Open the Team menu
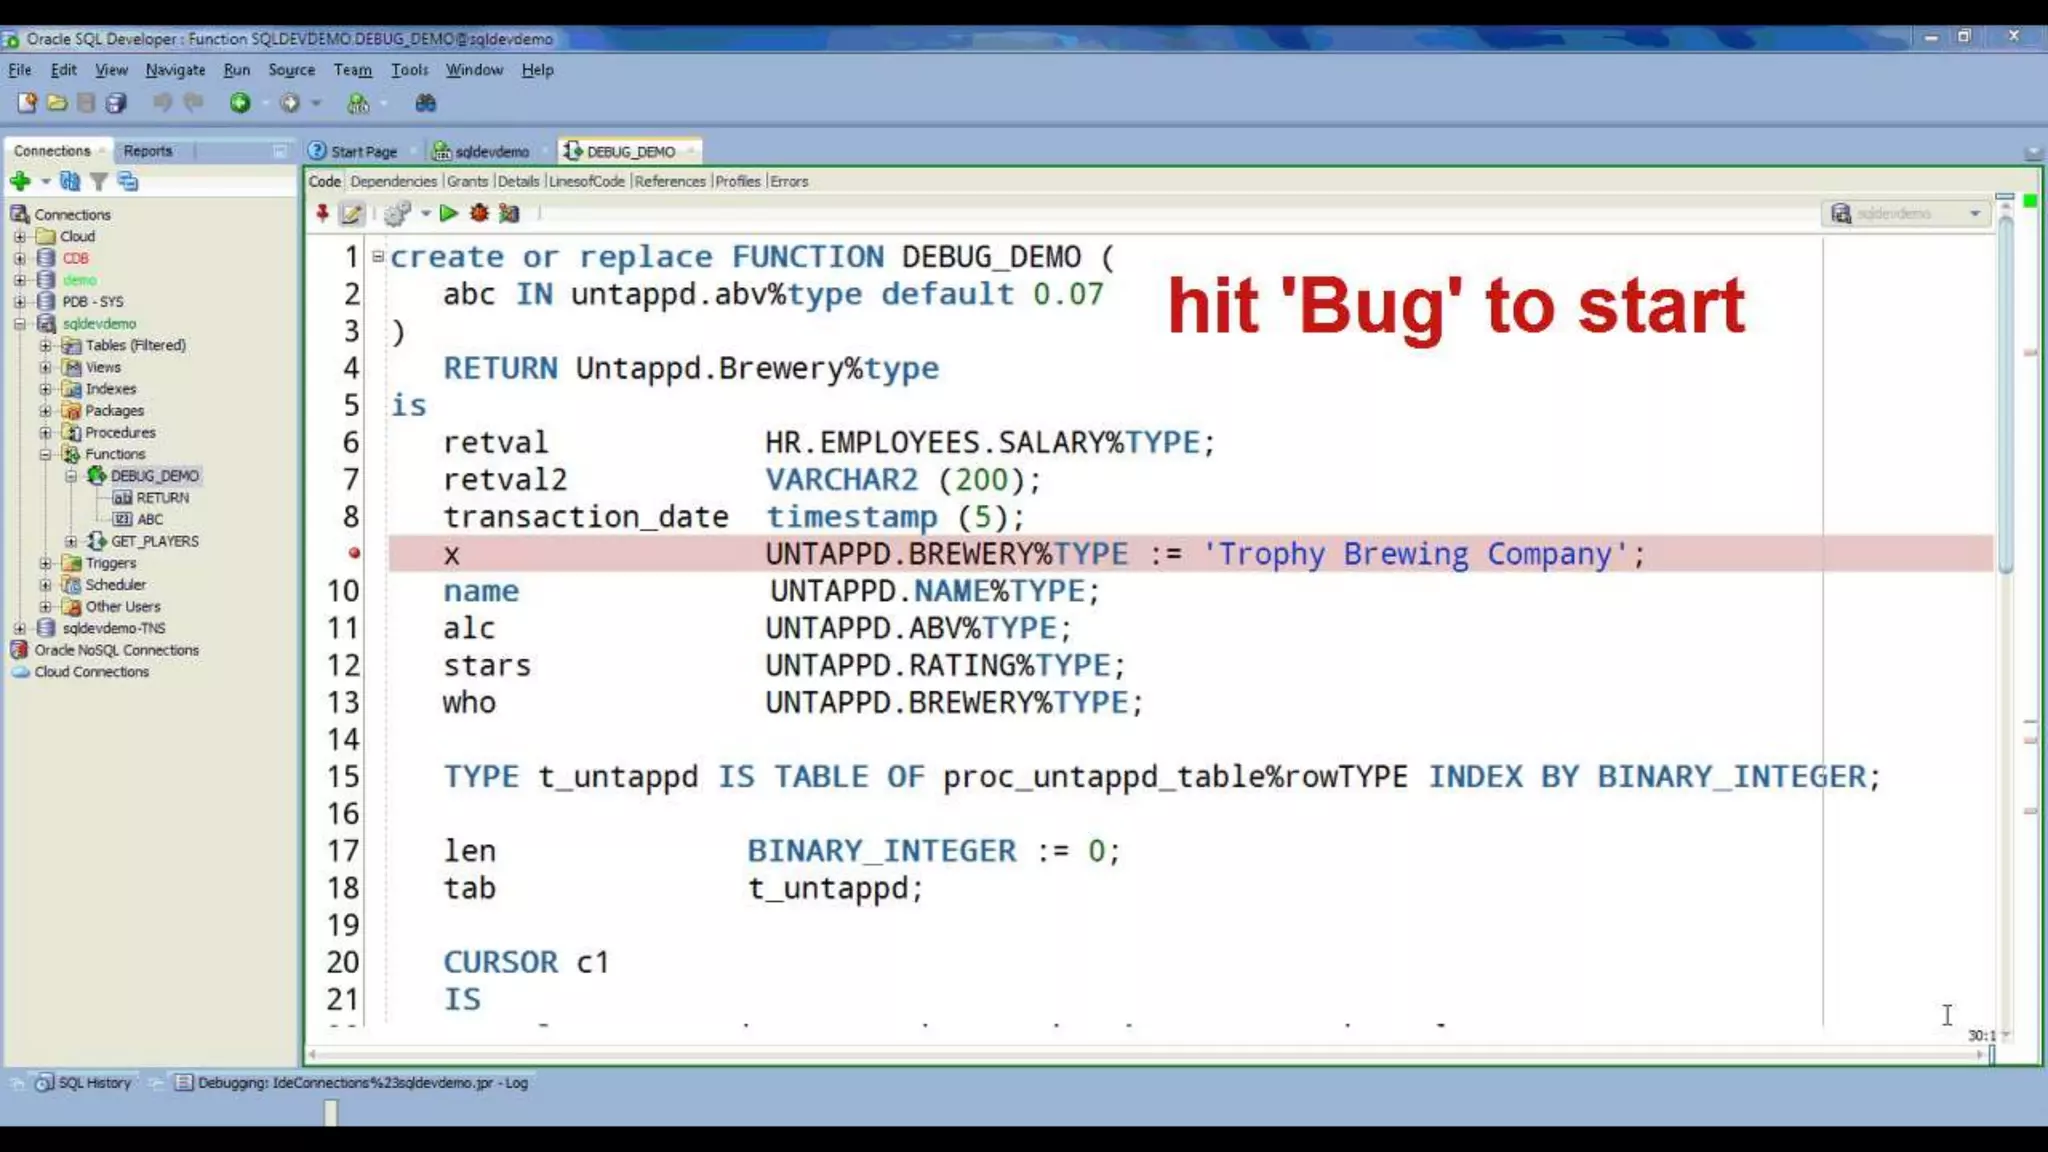The image size is (2048, 1152). pyautogui.click(x=352, y=70)
